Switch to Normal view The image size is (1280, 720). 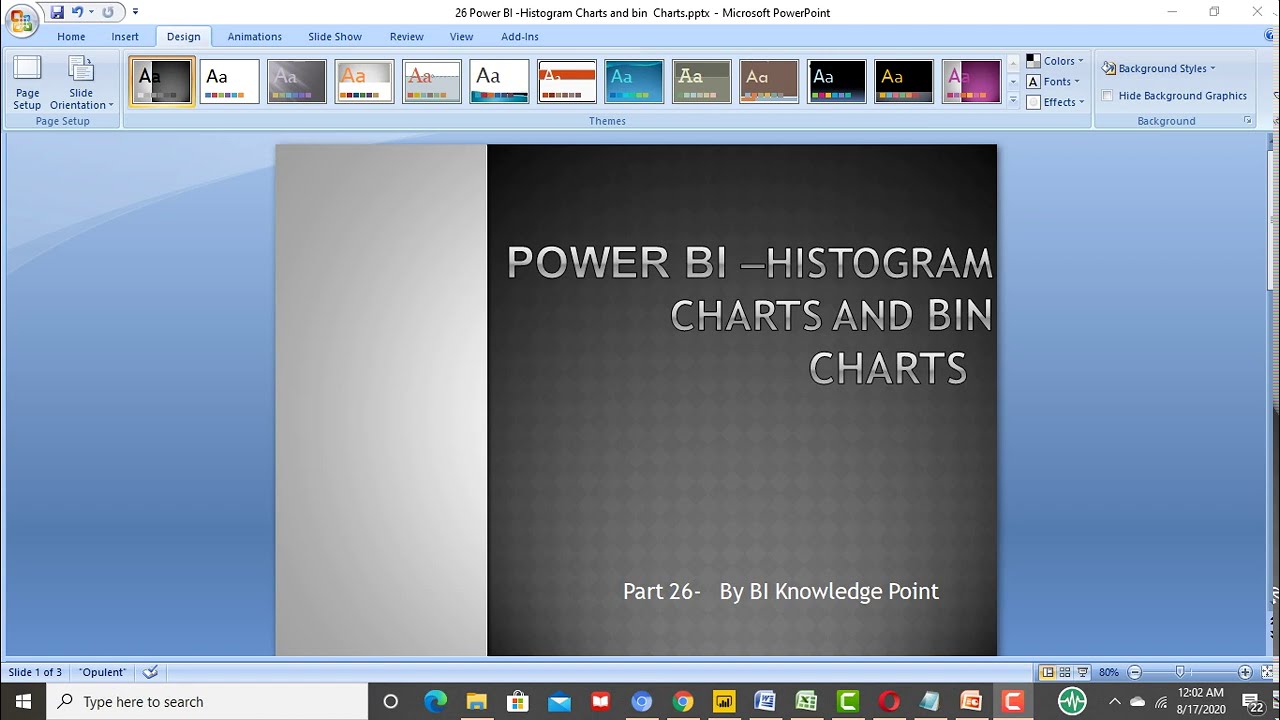click(x=1047, y=672)
